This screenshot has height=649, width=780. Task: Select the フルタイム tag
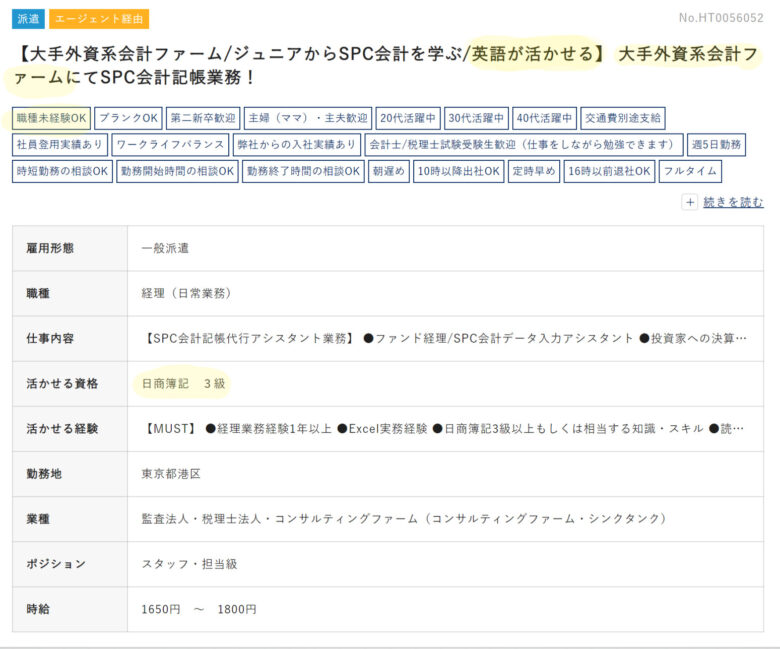coord(690,172)
